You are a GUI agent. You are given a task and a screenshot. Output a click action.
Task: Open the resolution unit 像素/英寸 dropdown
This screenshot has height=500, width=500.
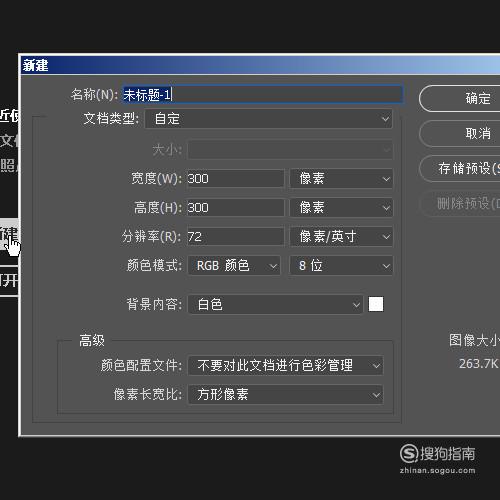341,237
